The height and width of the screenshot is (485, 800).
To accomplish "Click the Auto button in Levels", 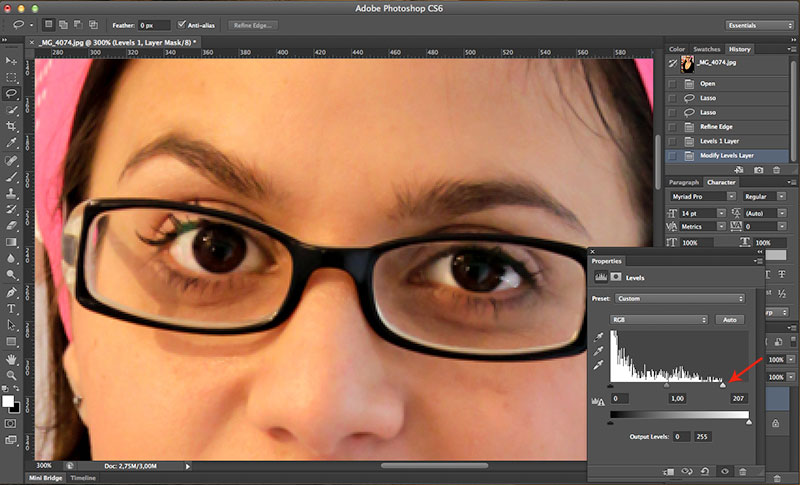I will point(729,319).
